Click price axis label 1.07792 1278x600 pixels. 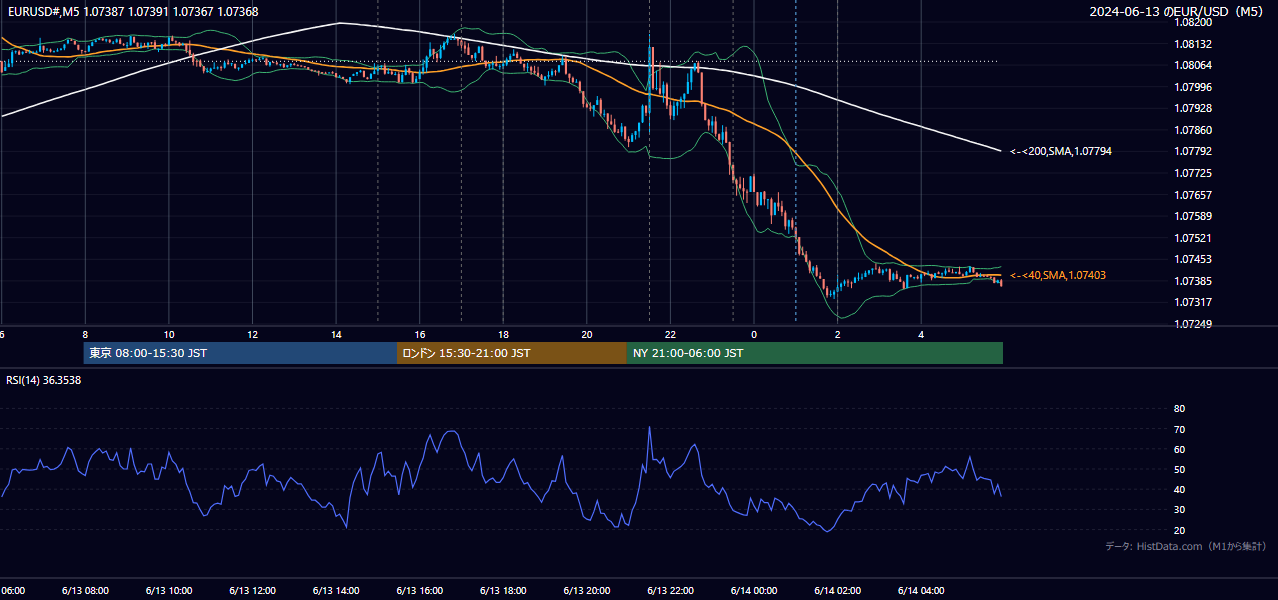tap(1192, 151)
